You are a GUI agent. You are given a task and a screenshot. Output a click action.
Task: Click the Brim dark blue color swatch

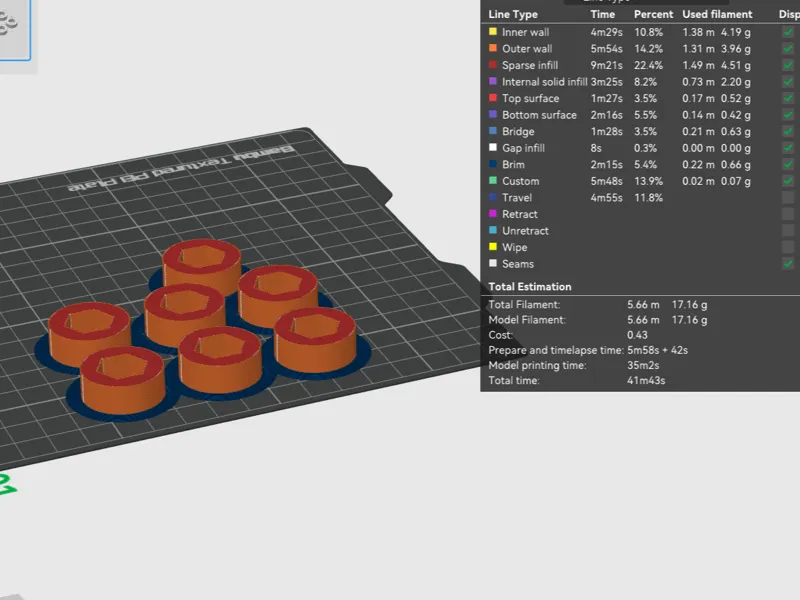pyautogui.click(x=492, y=164)
